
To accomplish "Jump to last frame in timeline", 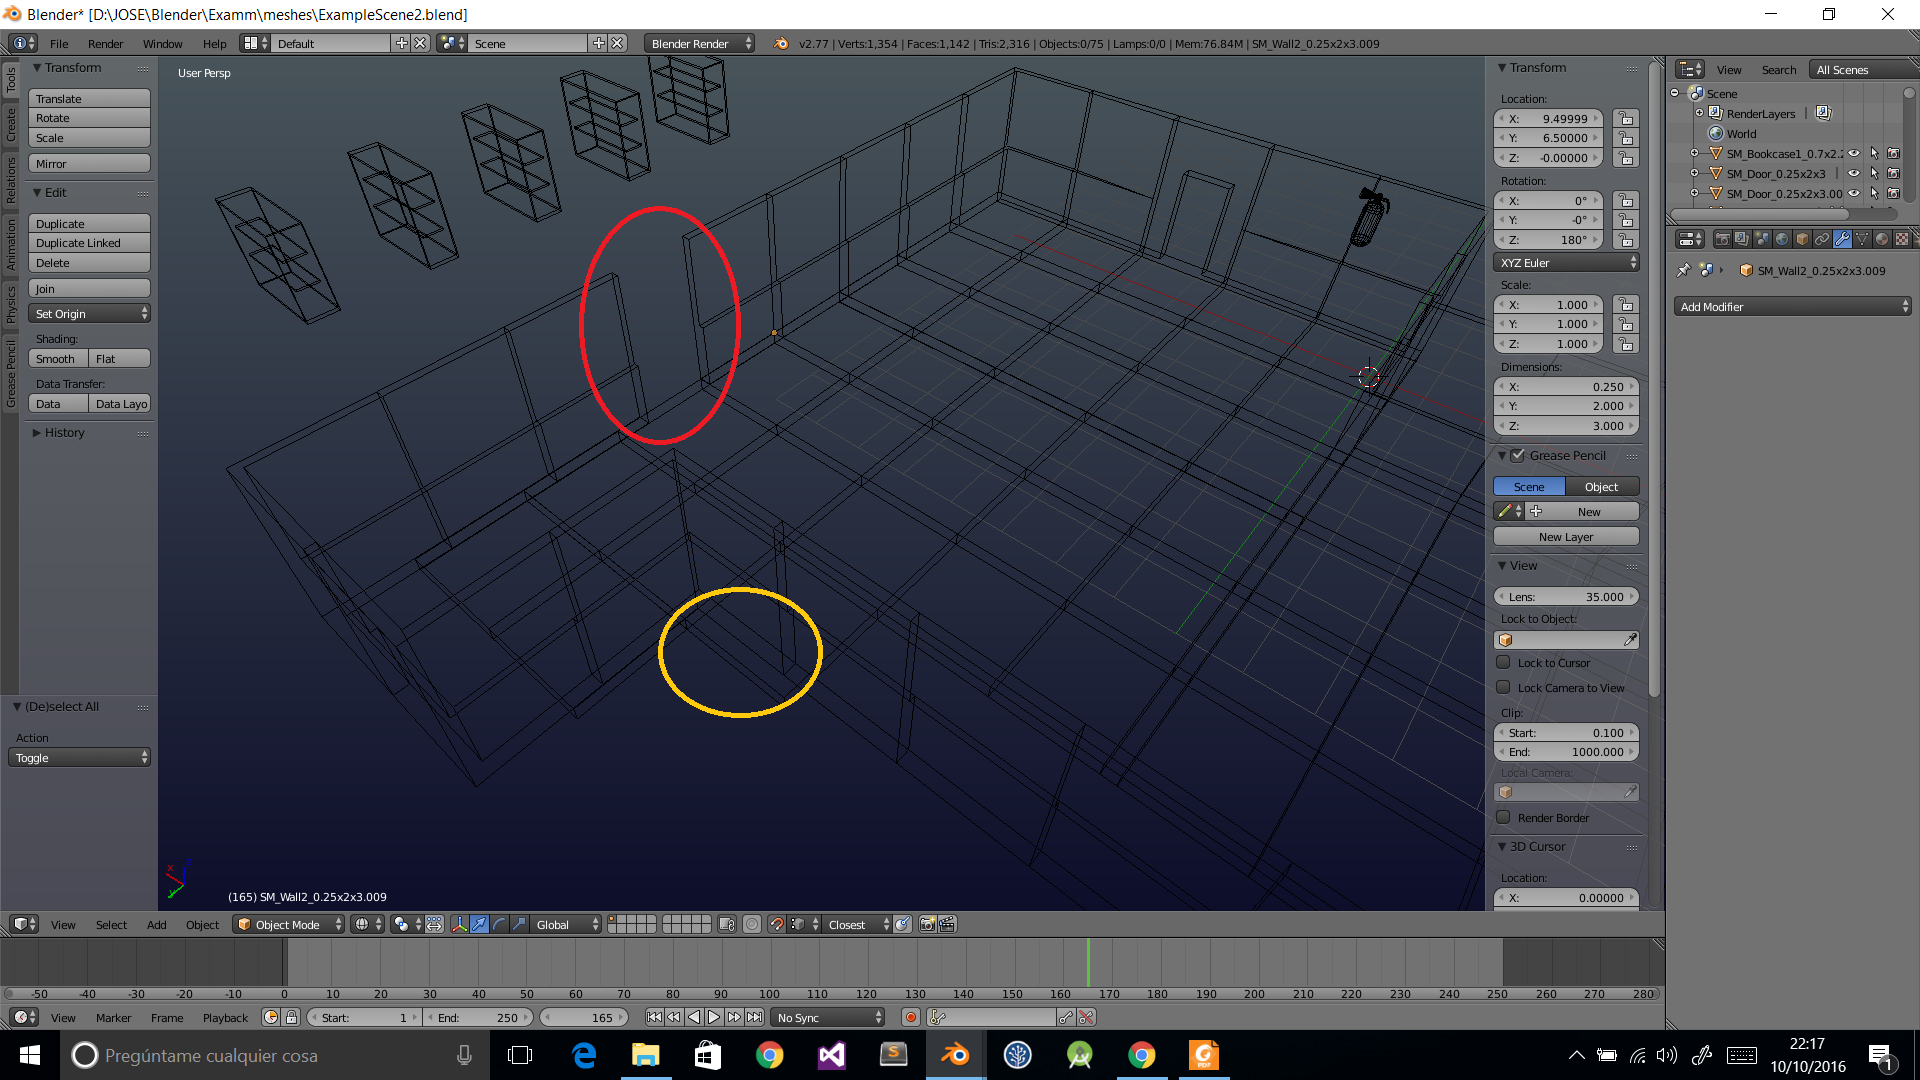I will click(x=755, y=1017).
